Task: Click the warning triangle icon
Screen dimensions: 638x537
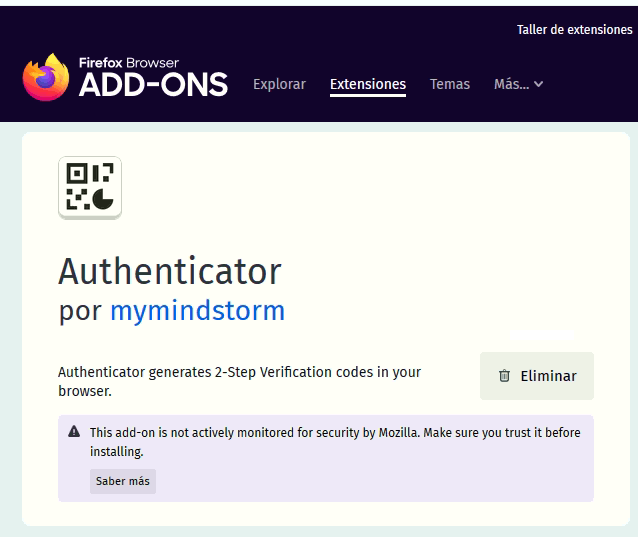Action: (x=74, y=433)
